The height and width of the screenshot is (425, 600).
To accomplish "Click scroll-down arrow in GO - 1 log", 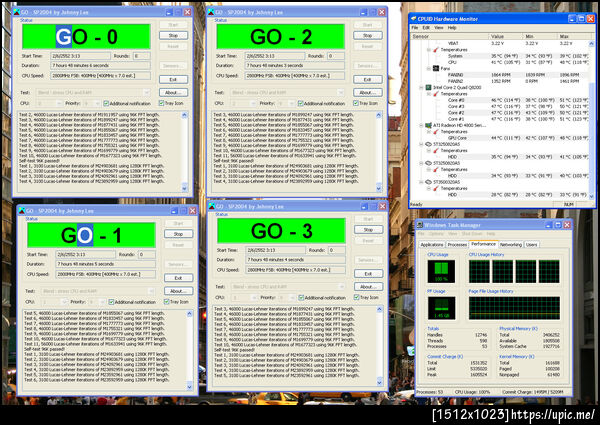I will point(190,387).
